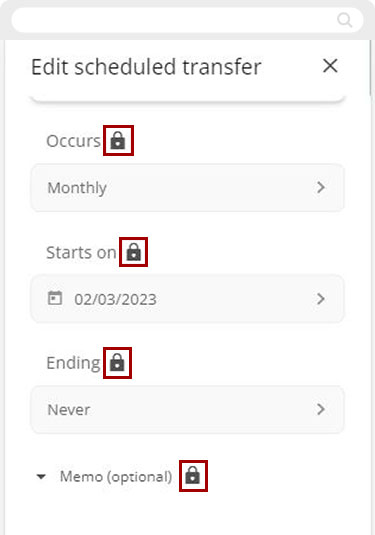Viewport: 375px width, 535px height.
Task: Click the Memo (optional) label
Action: (x=116, y=476)
